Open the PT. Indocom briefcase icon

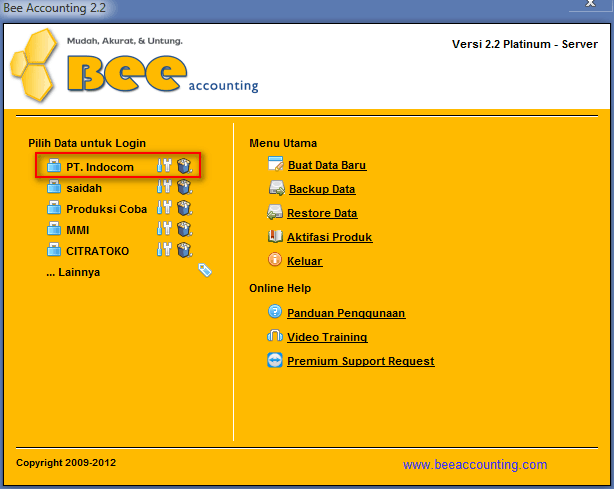(x=54, y=166)
